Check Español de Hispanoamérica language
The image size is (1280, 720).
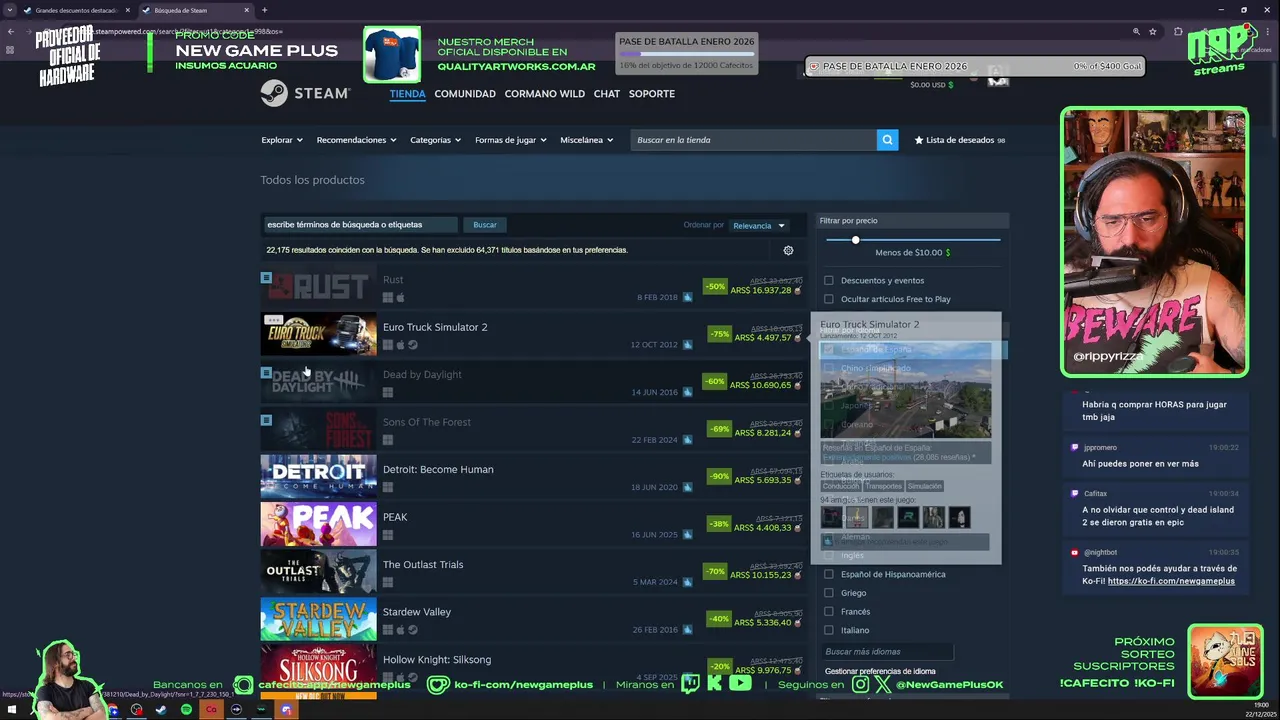(828, 574)
